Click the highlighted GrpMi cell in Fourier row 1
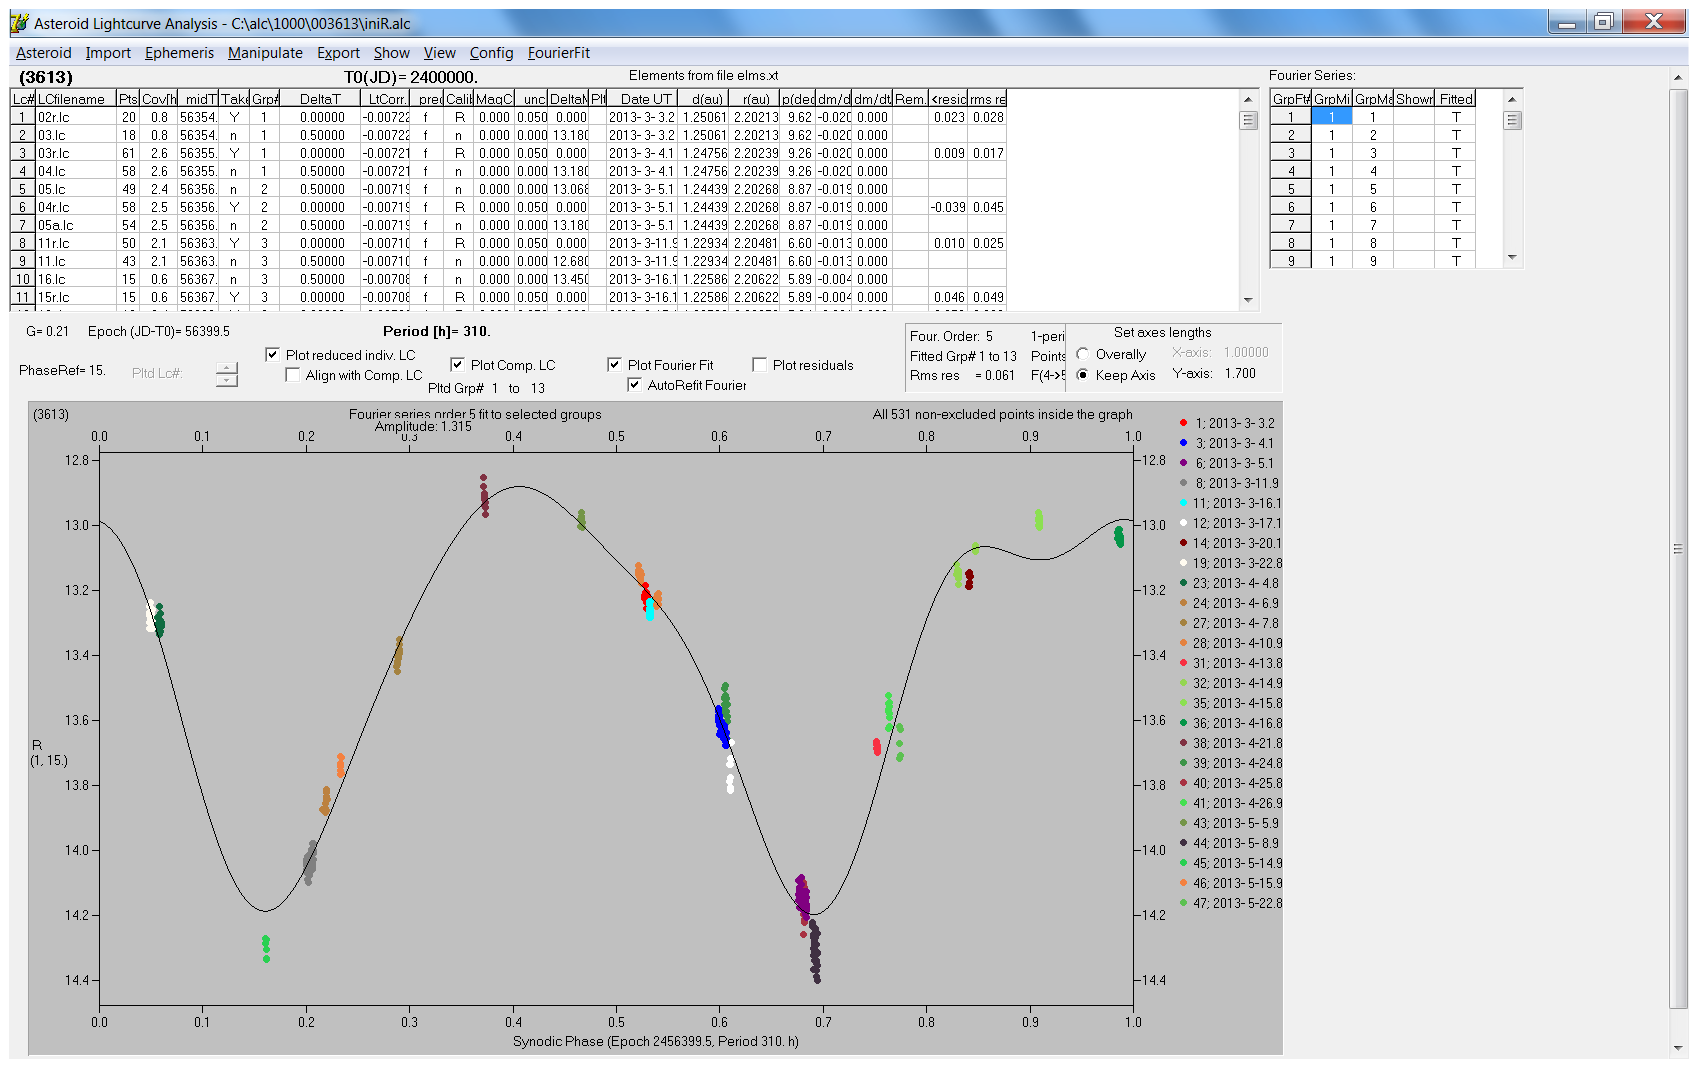 tap(1331, 117)
